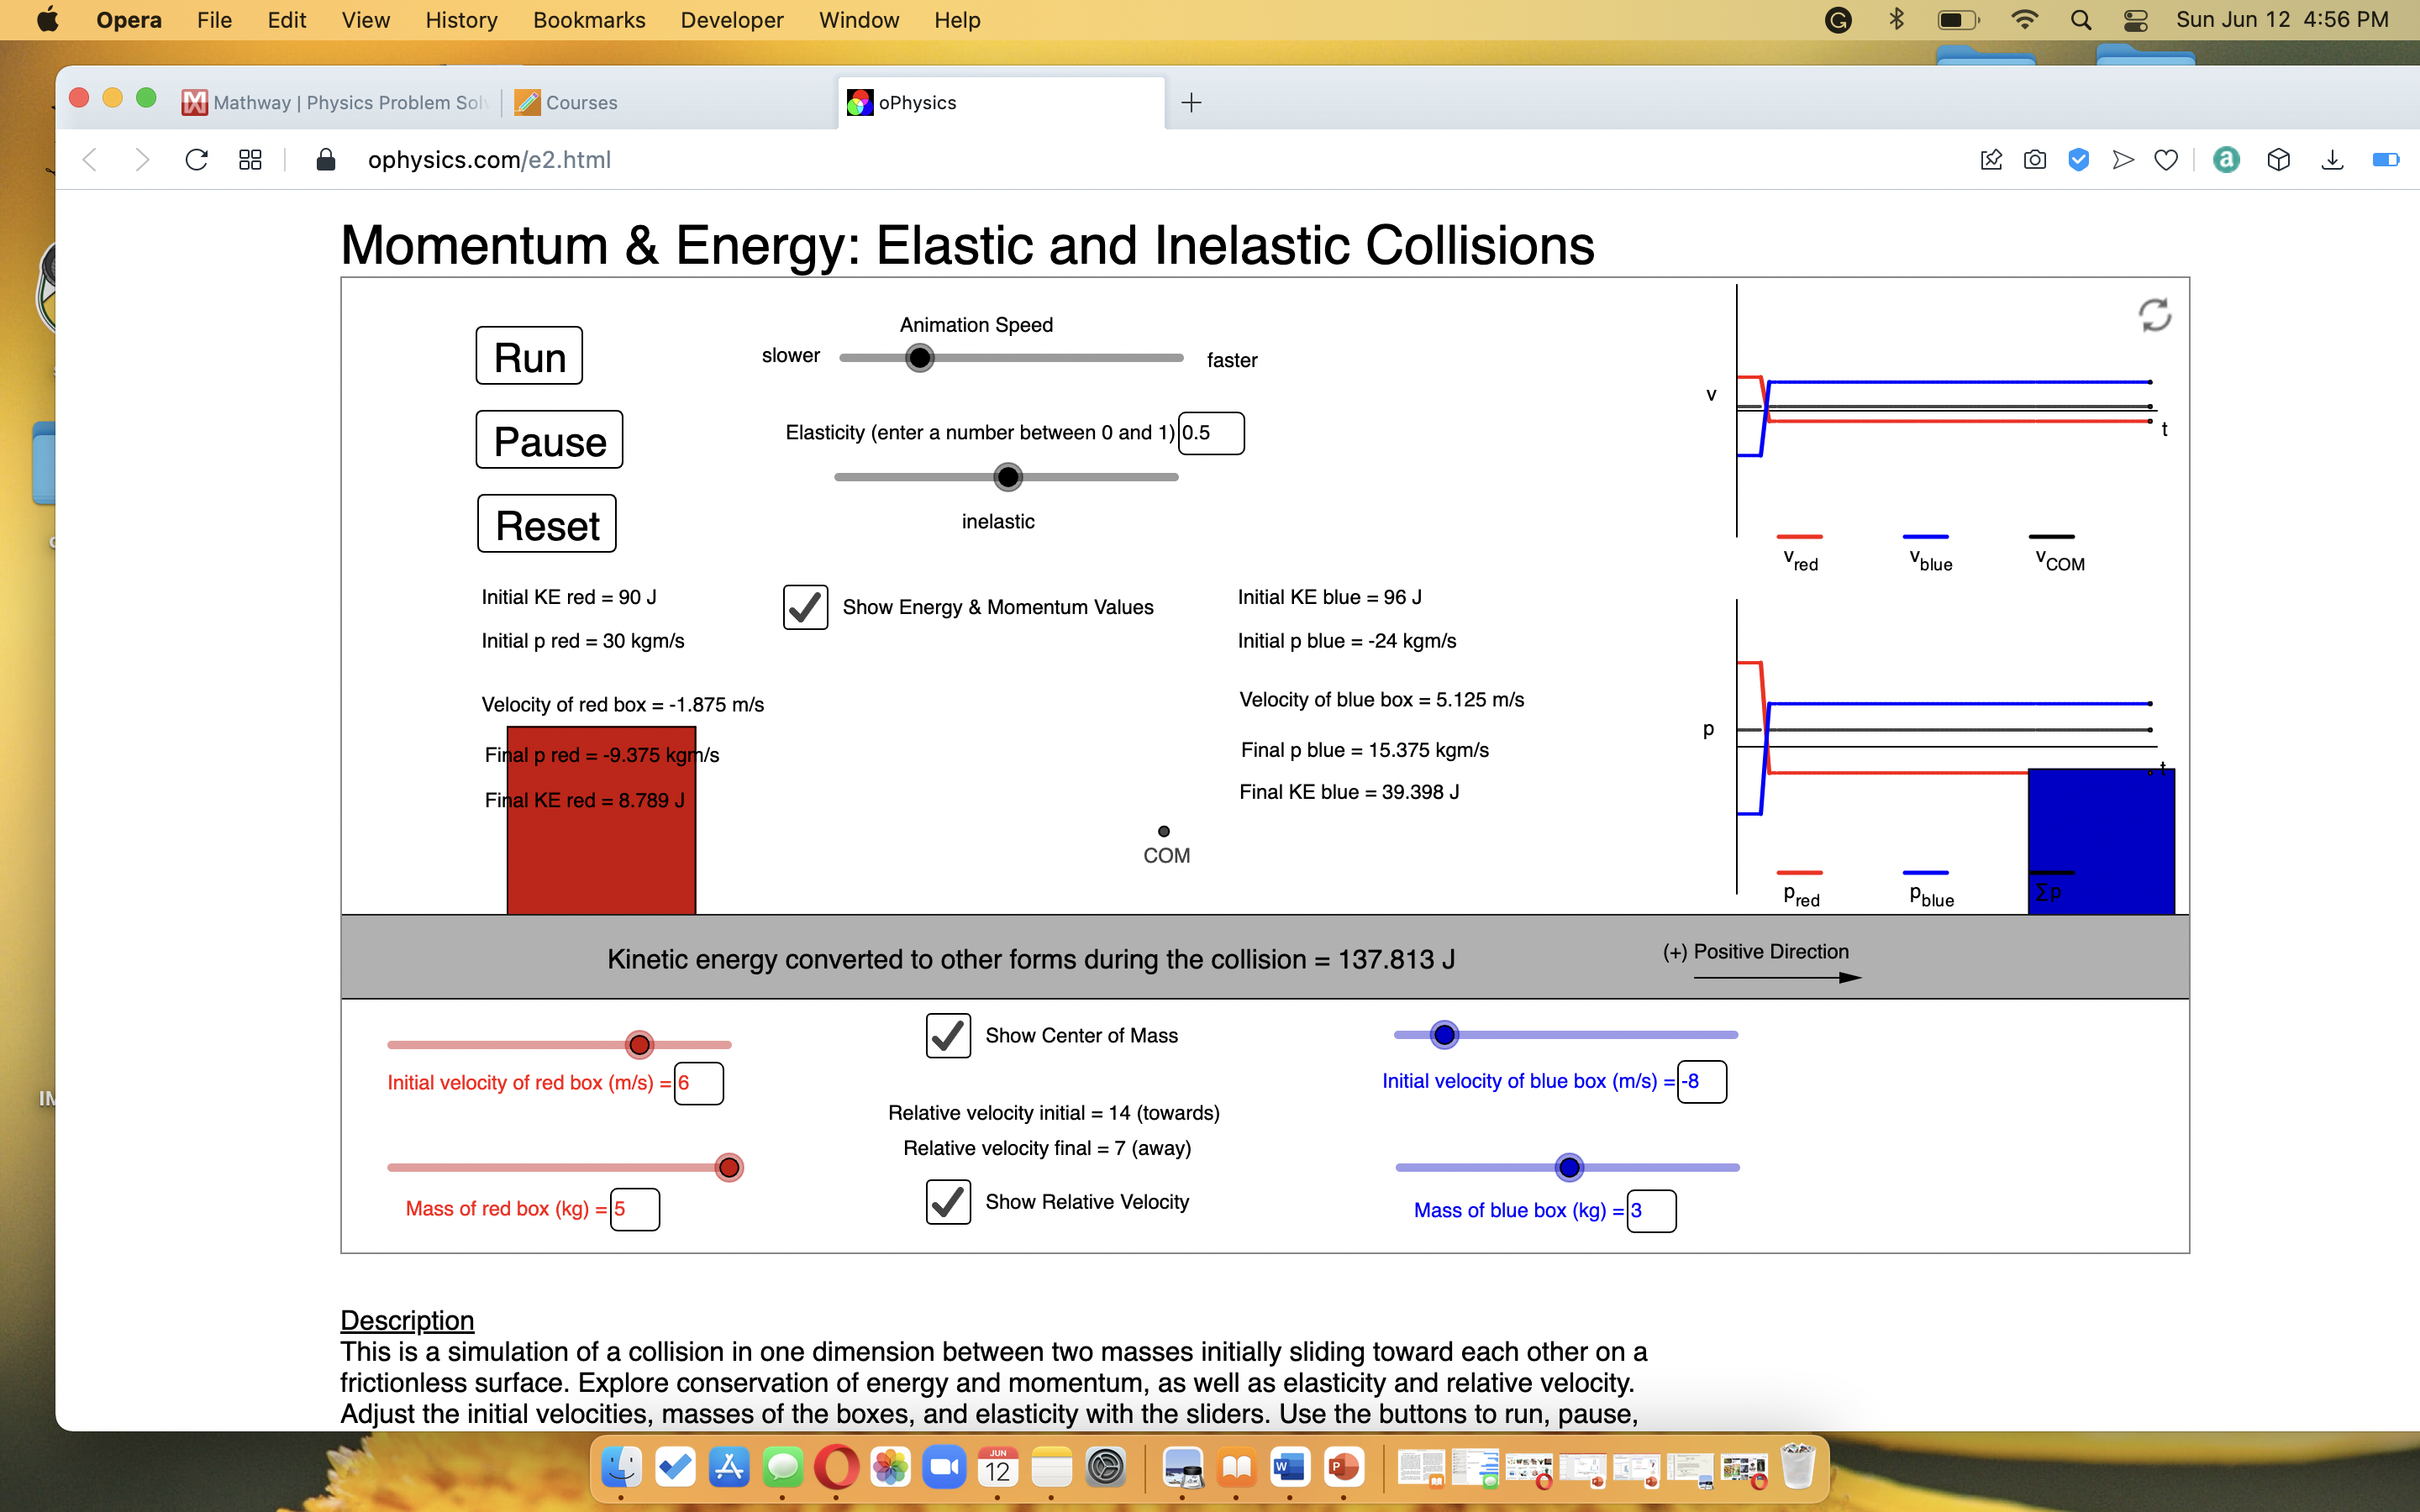Toggle Show Relative Velocity off

pos(947,1201)
